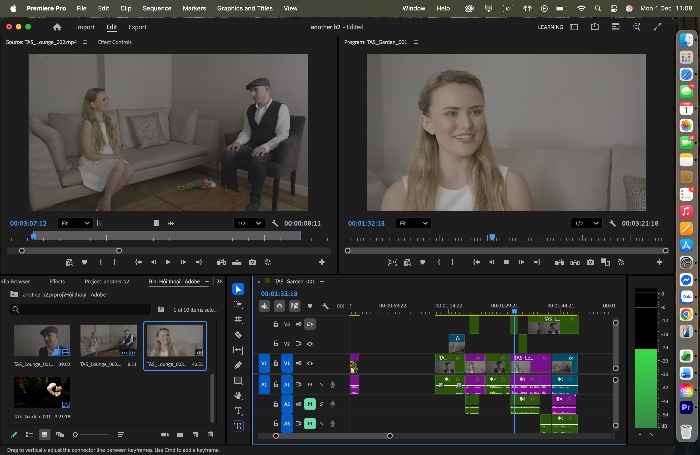Click Insert button in Source monitor
This screenshot has height=455, width=700.
tap(221, 263)
